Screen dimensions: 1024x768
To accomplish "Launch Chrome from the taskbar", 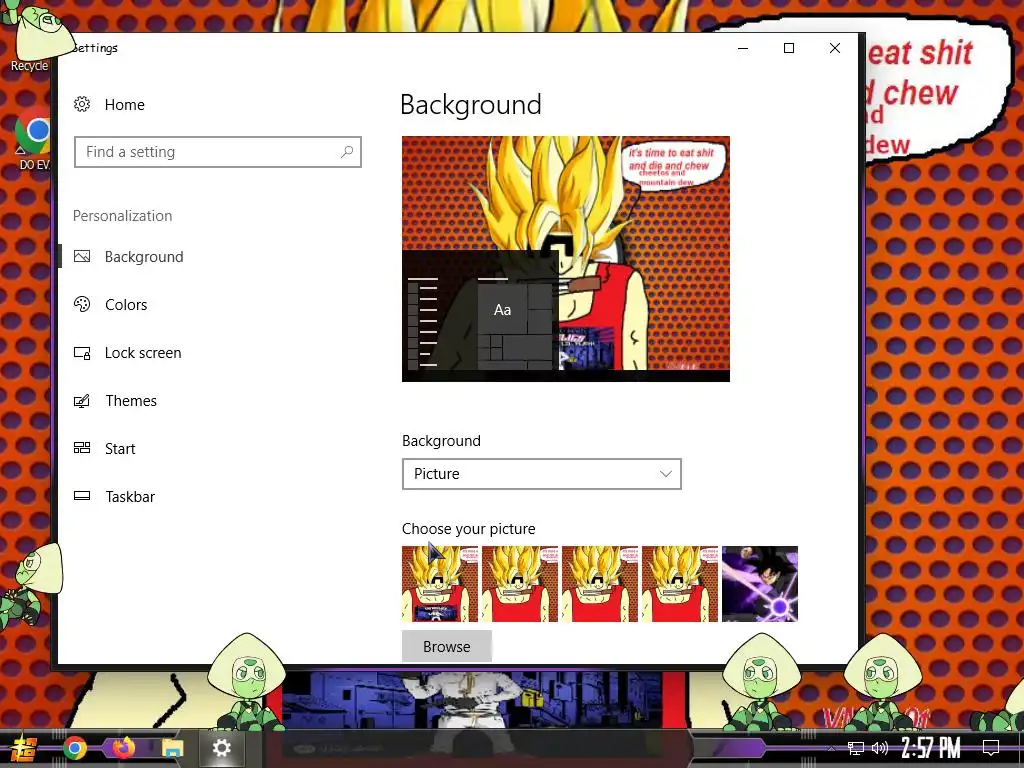I will click(x=75, y=748).
